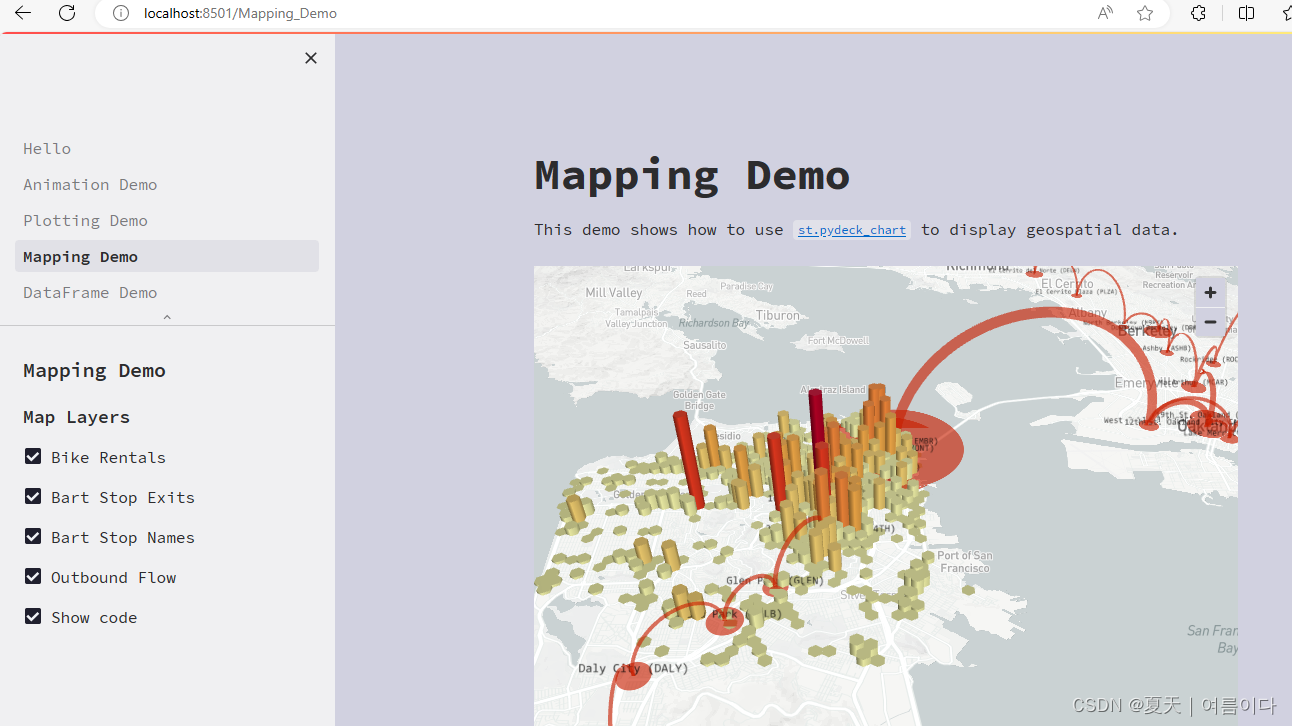Screen dimensions: 1292x726
Task: Uncheck the Outbound Flow checkbox
Action: click(x=33, y=576)
